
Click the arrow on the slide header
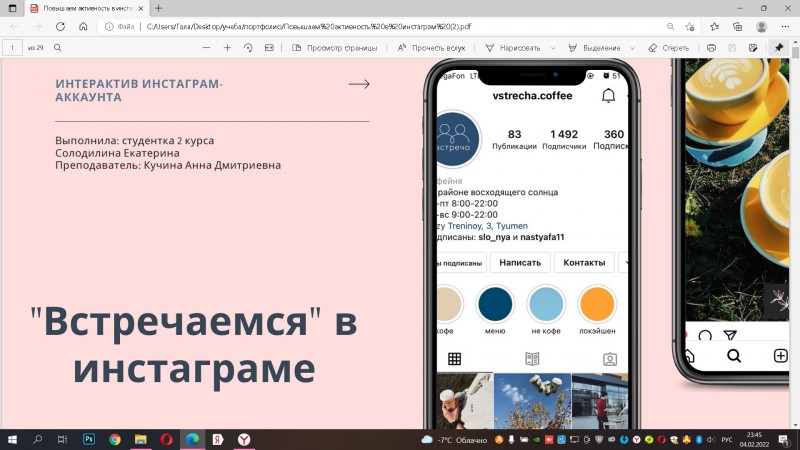[359, 84]
